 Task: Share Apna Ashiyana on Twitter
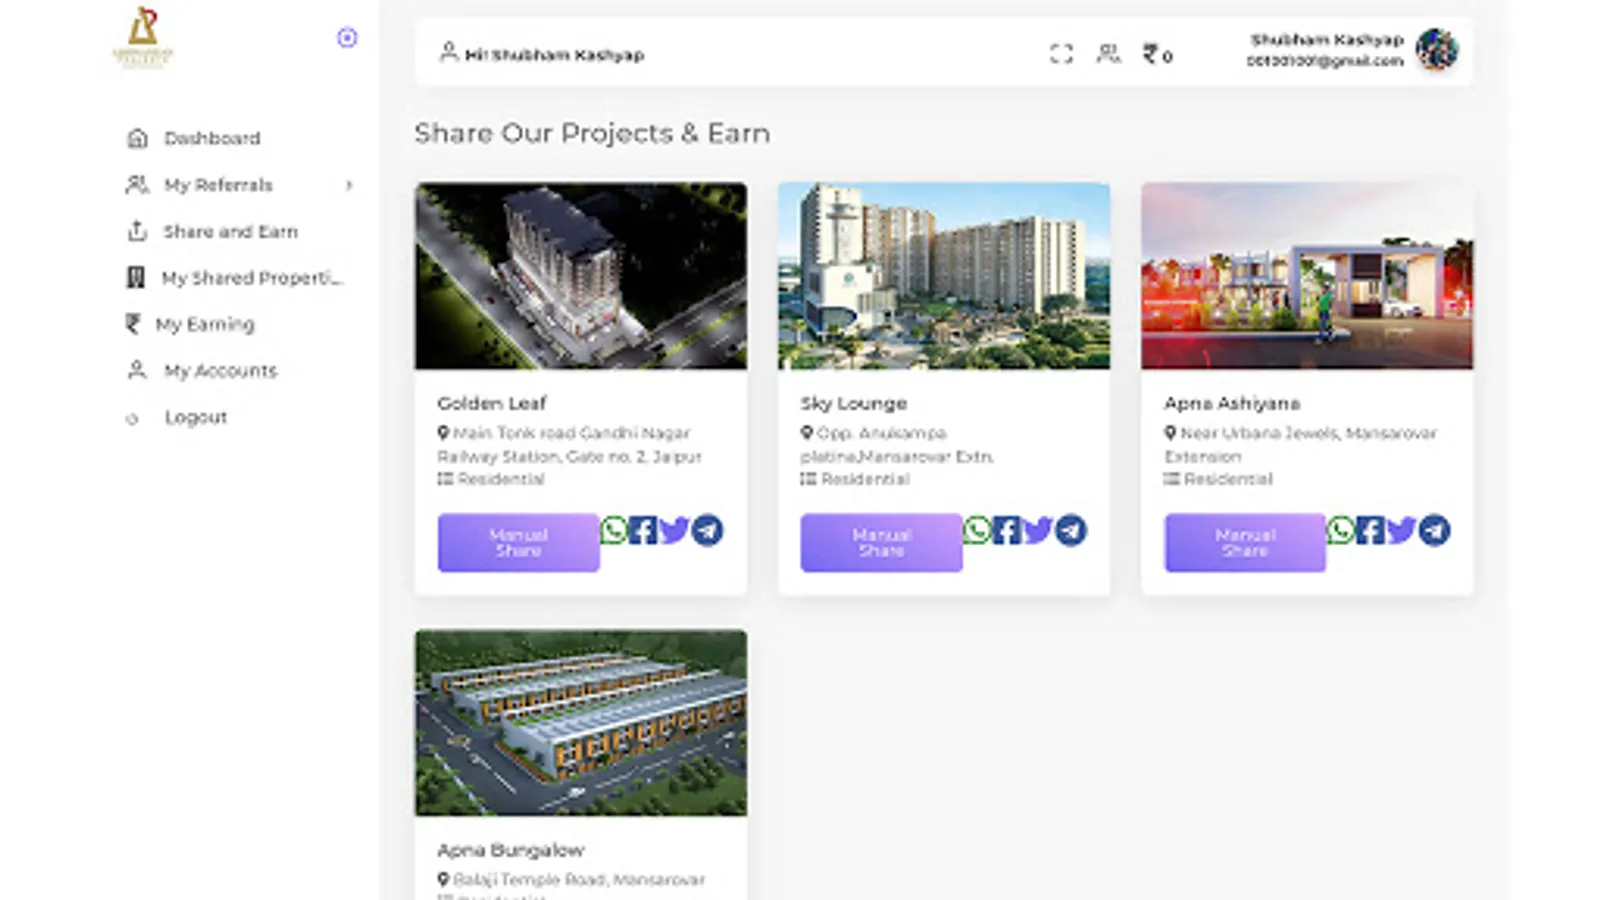click(x=1402, y=530)
